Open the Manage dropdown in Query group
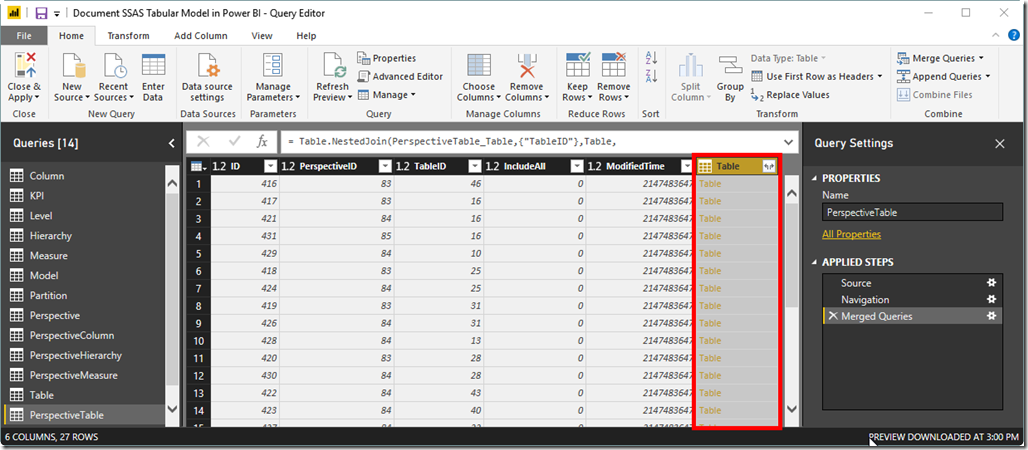Viewport: 1028px width, 450px height. click(387, 94)
